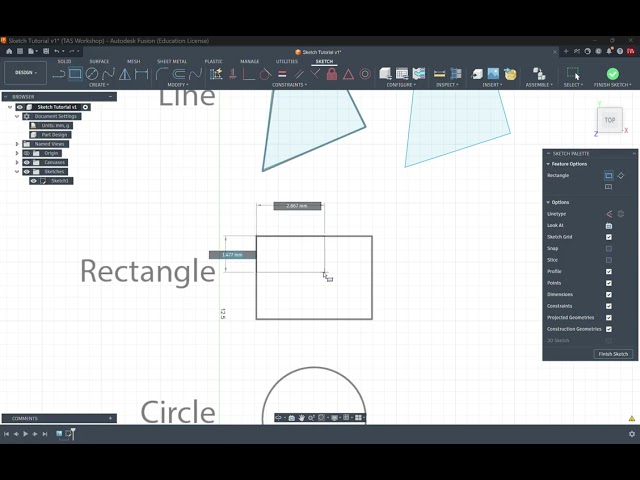Click the Look At icon in Sketch Palette
The height and width of the screenshot is (480, 640).
pyautogui.click(x=609, y=225)
